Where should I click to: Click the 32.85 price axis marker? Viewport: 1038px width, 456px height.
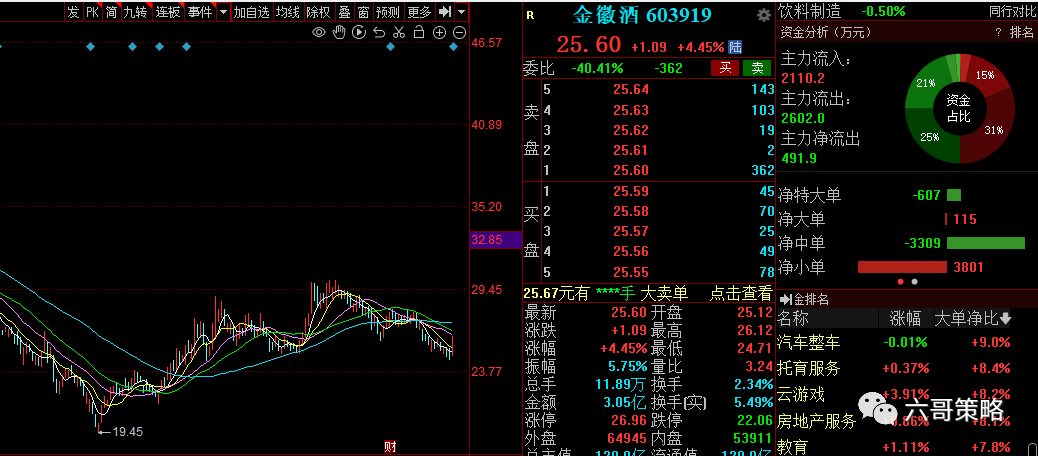coord(495,240)
